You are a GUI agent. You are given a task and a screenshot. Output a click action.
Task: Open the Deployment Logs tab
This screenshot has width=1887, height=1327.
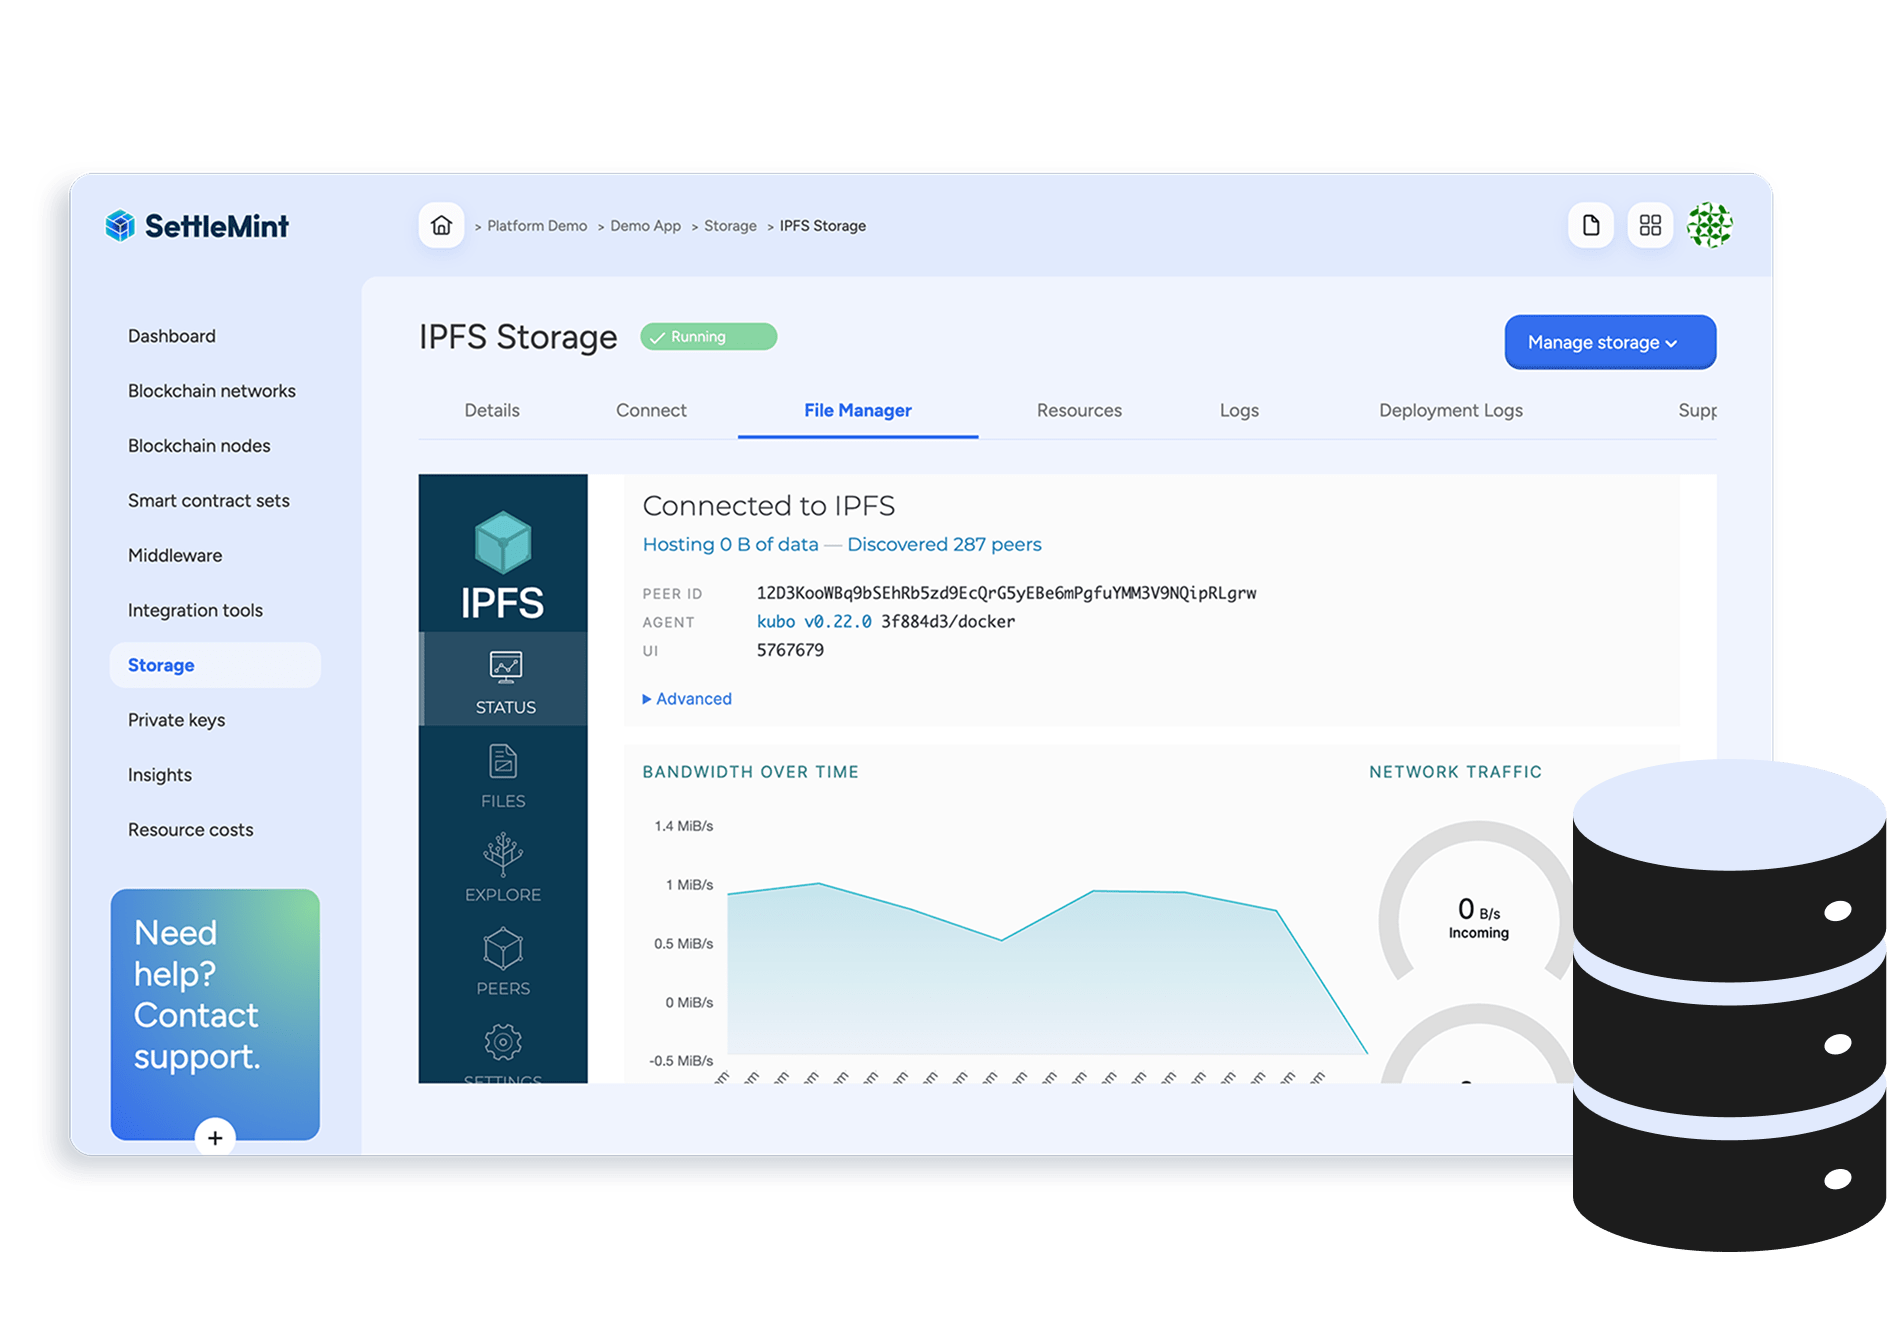pos(1450,410)
